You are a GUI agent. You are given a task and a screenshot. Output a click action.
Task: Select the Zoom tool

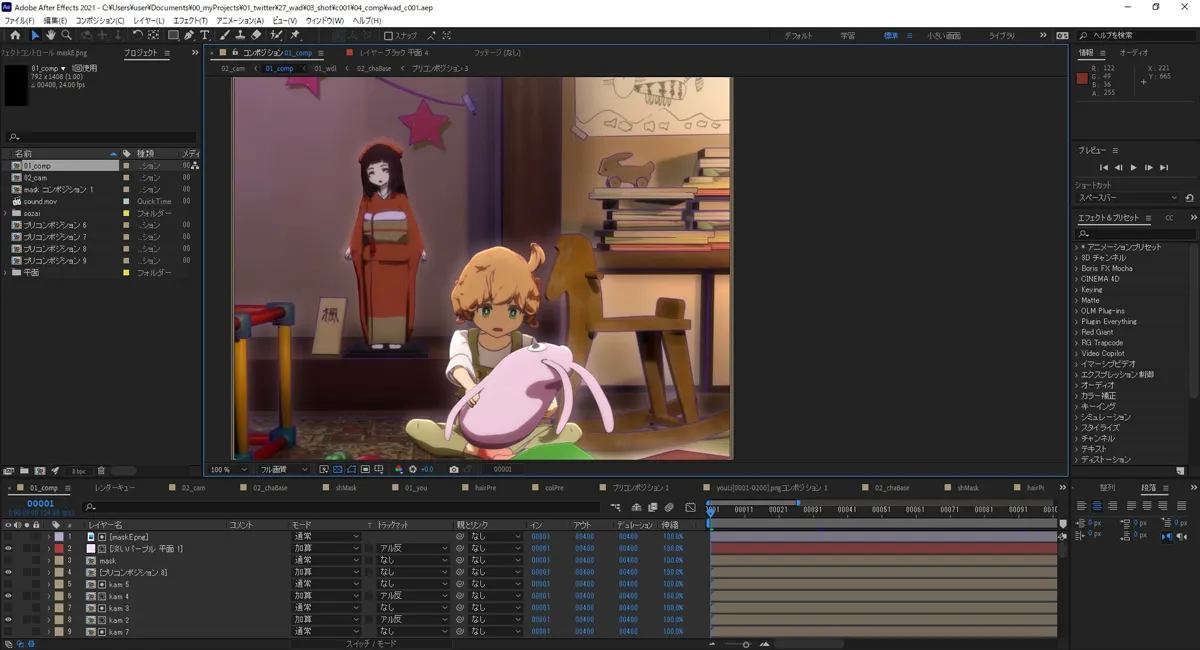[x=65, y=35]
